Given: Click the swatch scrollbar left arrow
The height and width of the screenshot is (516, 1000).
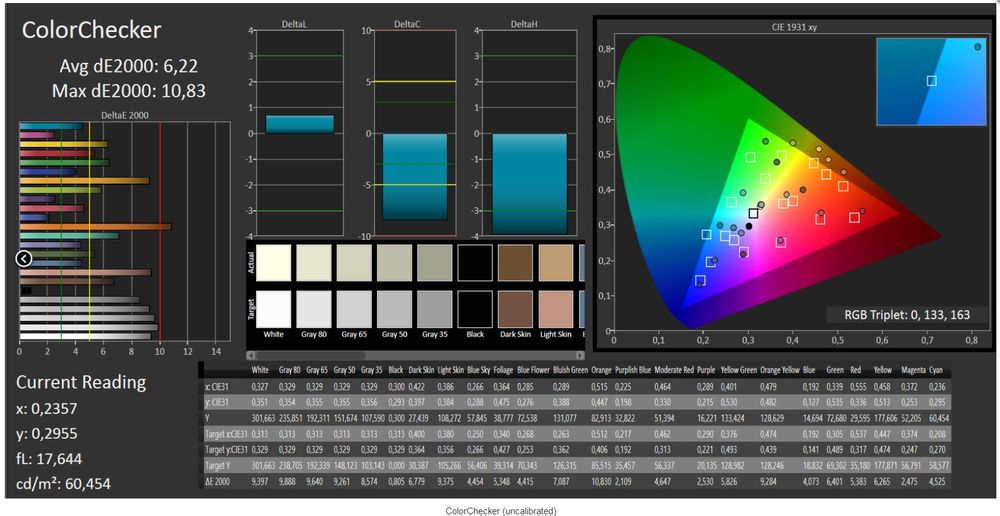Looking at the screenshot, I should pyautogui.click(x=251, y=355).
